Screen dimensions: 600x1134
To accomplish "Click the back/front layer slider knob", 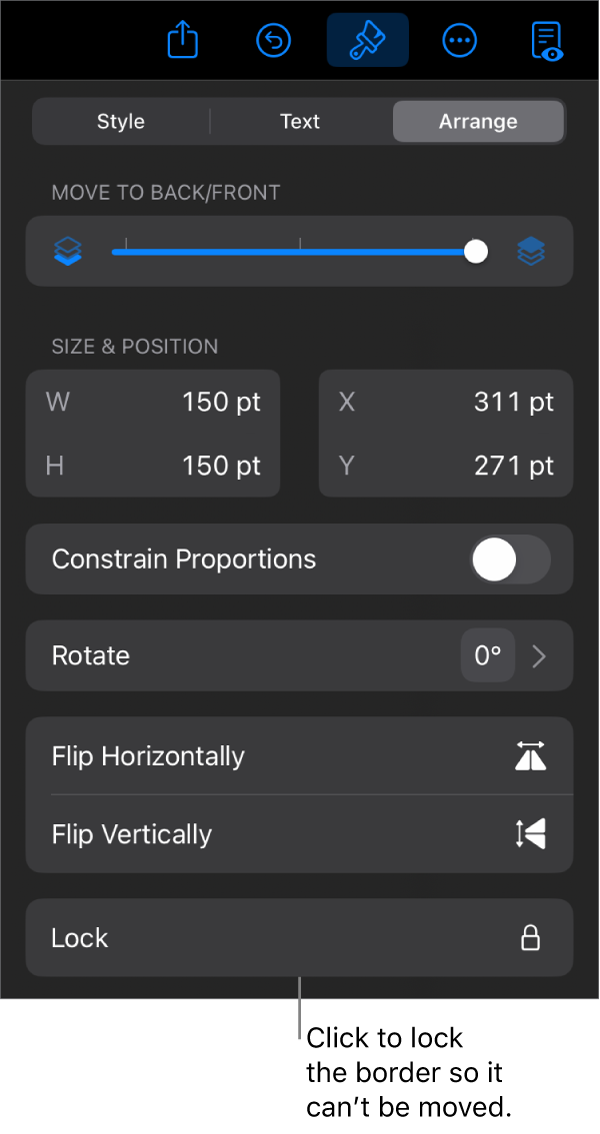I will 477,252.
